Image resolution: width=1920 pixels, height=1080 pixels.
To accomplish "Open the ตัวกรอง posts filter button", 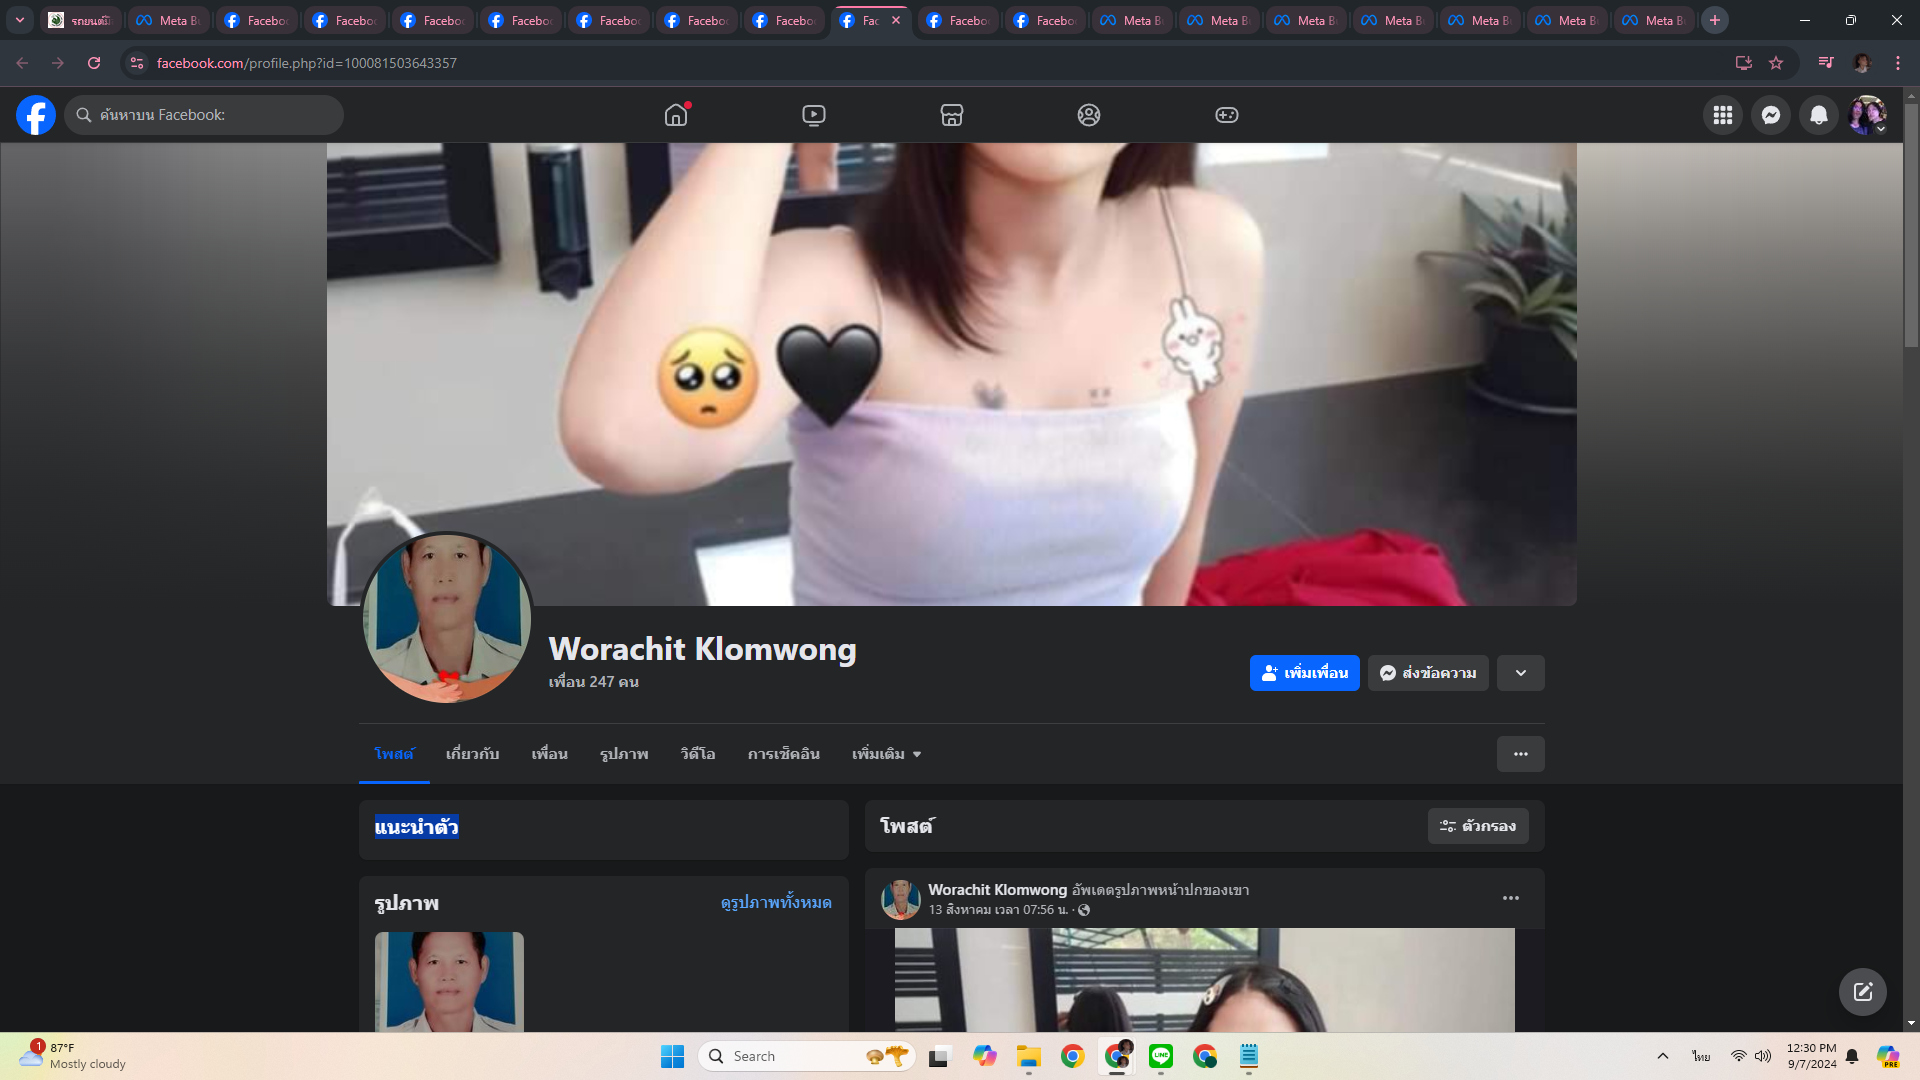I will pyautogui.click(x=1477, y=826).
